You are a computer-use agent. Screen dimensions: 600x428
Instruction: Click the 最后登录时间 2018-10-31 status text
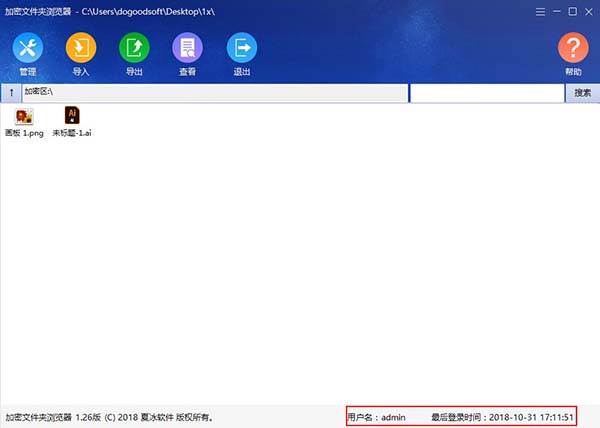click(x=502, y=417)
